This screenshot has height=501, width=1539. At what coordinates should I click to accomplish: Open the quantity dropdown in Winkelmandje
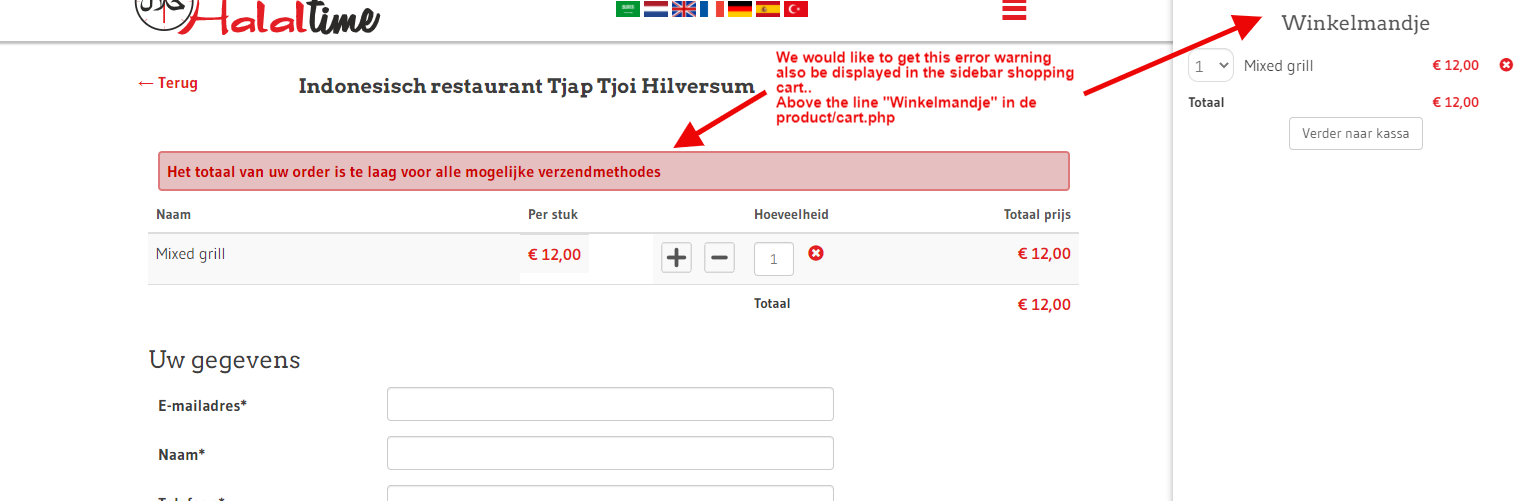click(x=1211, y=66)
